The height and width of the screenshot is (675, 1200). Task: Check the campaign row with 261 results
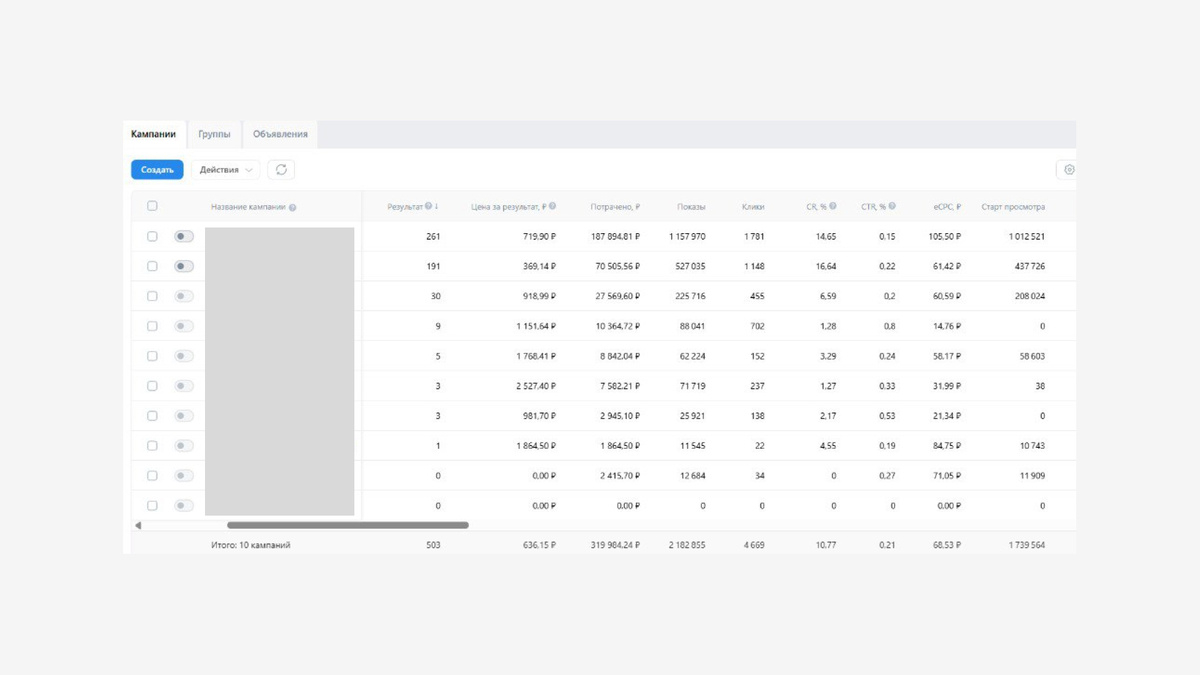point(152,237)
